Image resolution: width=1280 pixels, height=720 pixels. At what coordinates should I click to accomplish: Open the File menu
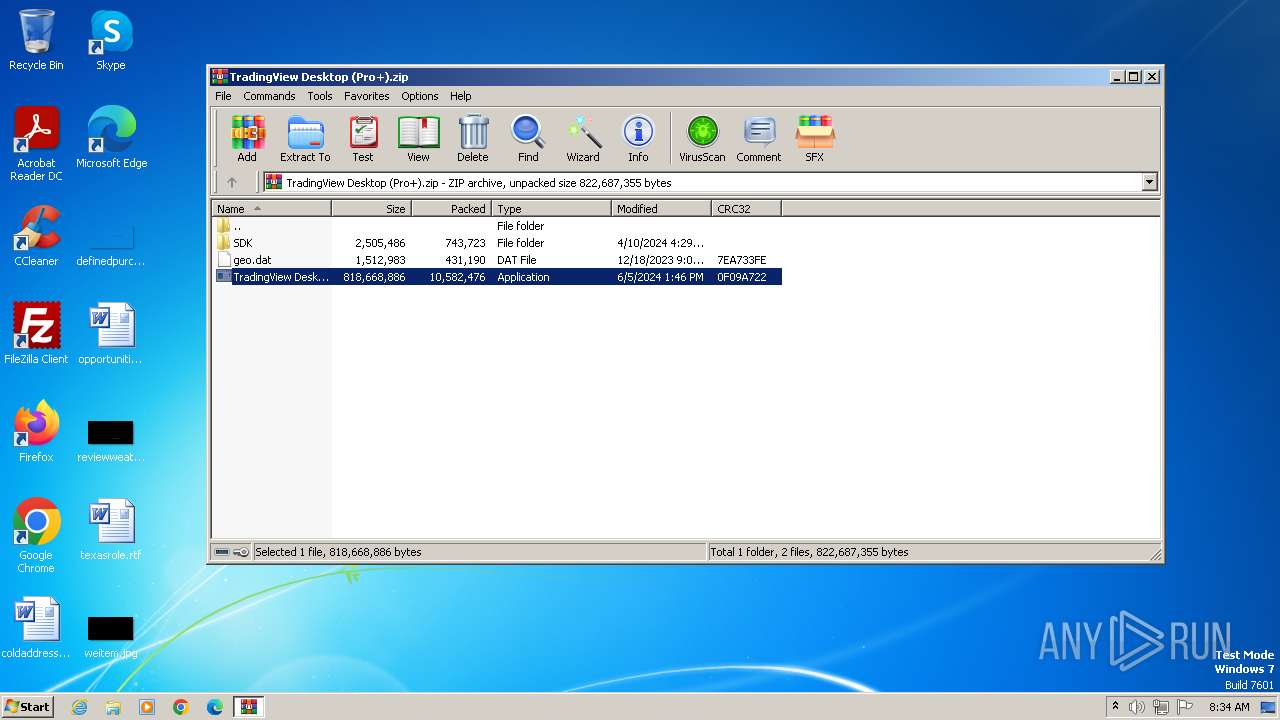(223, 96)
